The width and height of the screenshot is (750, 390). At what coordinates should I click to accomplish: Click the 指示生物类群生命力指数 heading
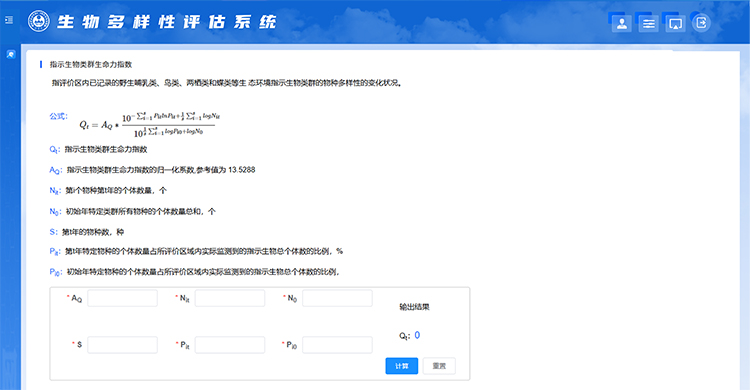click(91, 65)
